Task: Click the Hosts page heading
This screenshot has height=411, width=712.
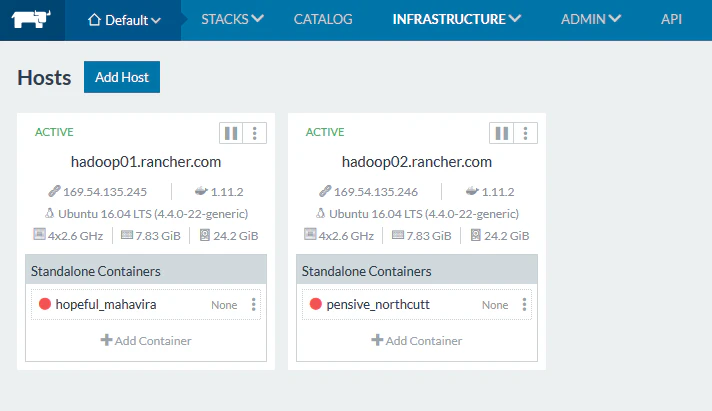Action: (44, 78)
